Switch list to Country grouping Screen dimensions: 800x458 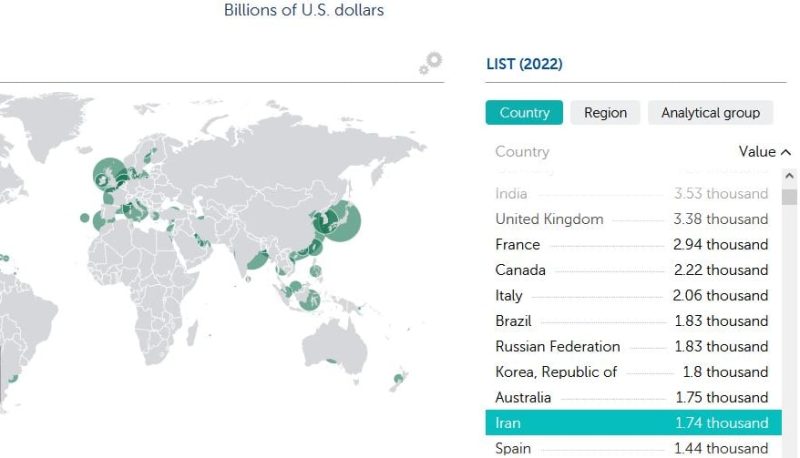524,113
